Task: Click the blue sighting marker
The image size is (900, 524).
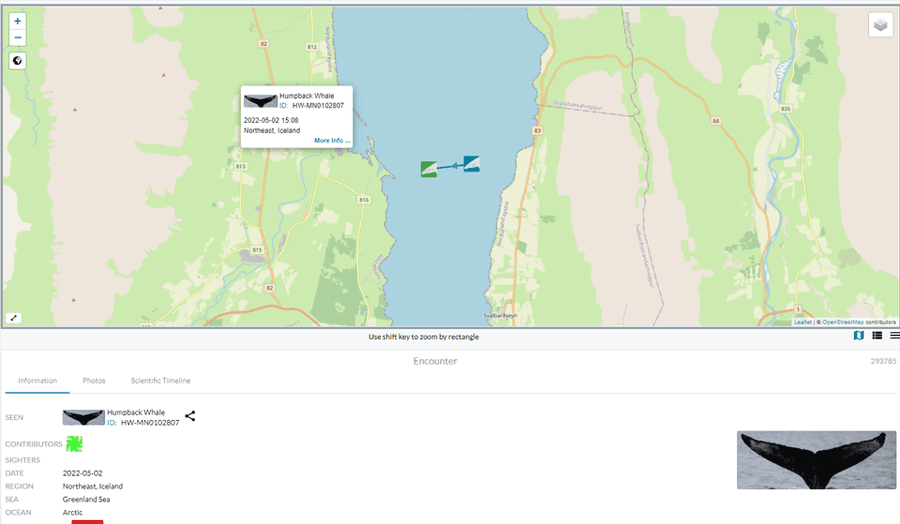Action: pos(471,163)
